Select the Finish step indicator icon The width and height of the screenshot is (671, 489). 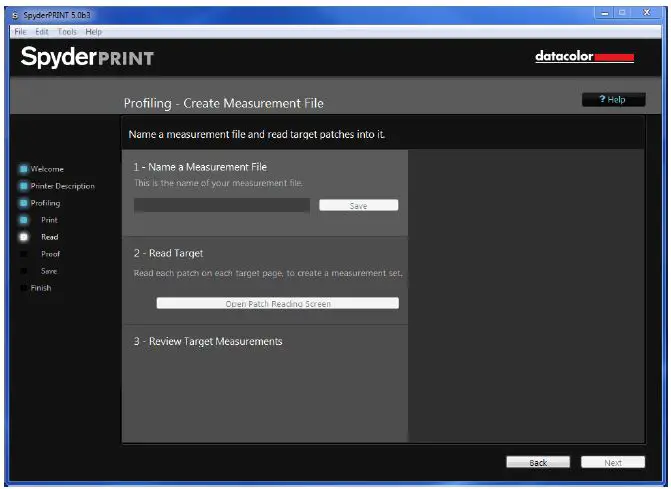click(x=24, y=287)
